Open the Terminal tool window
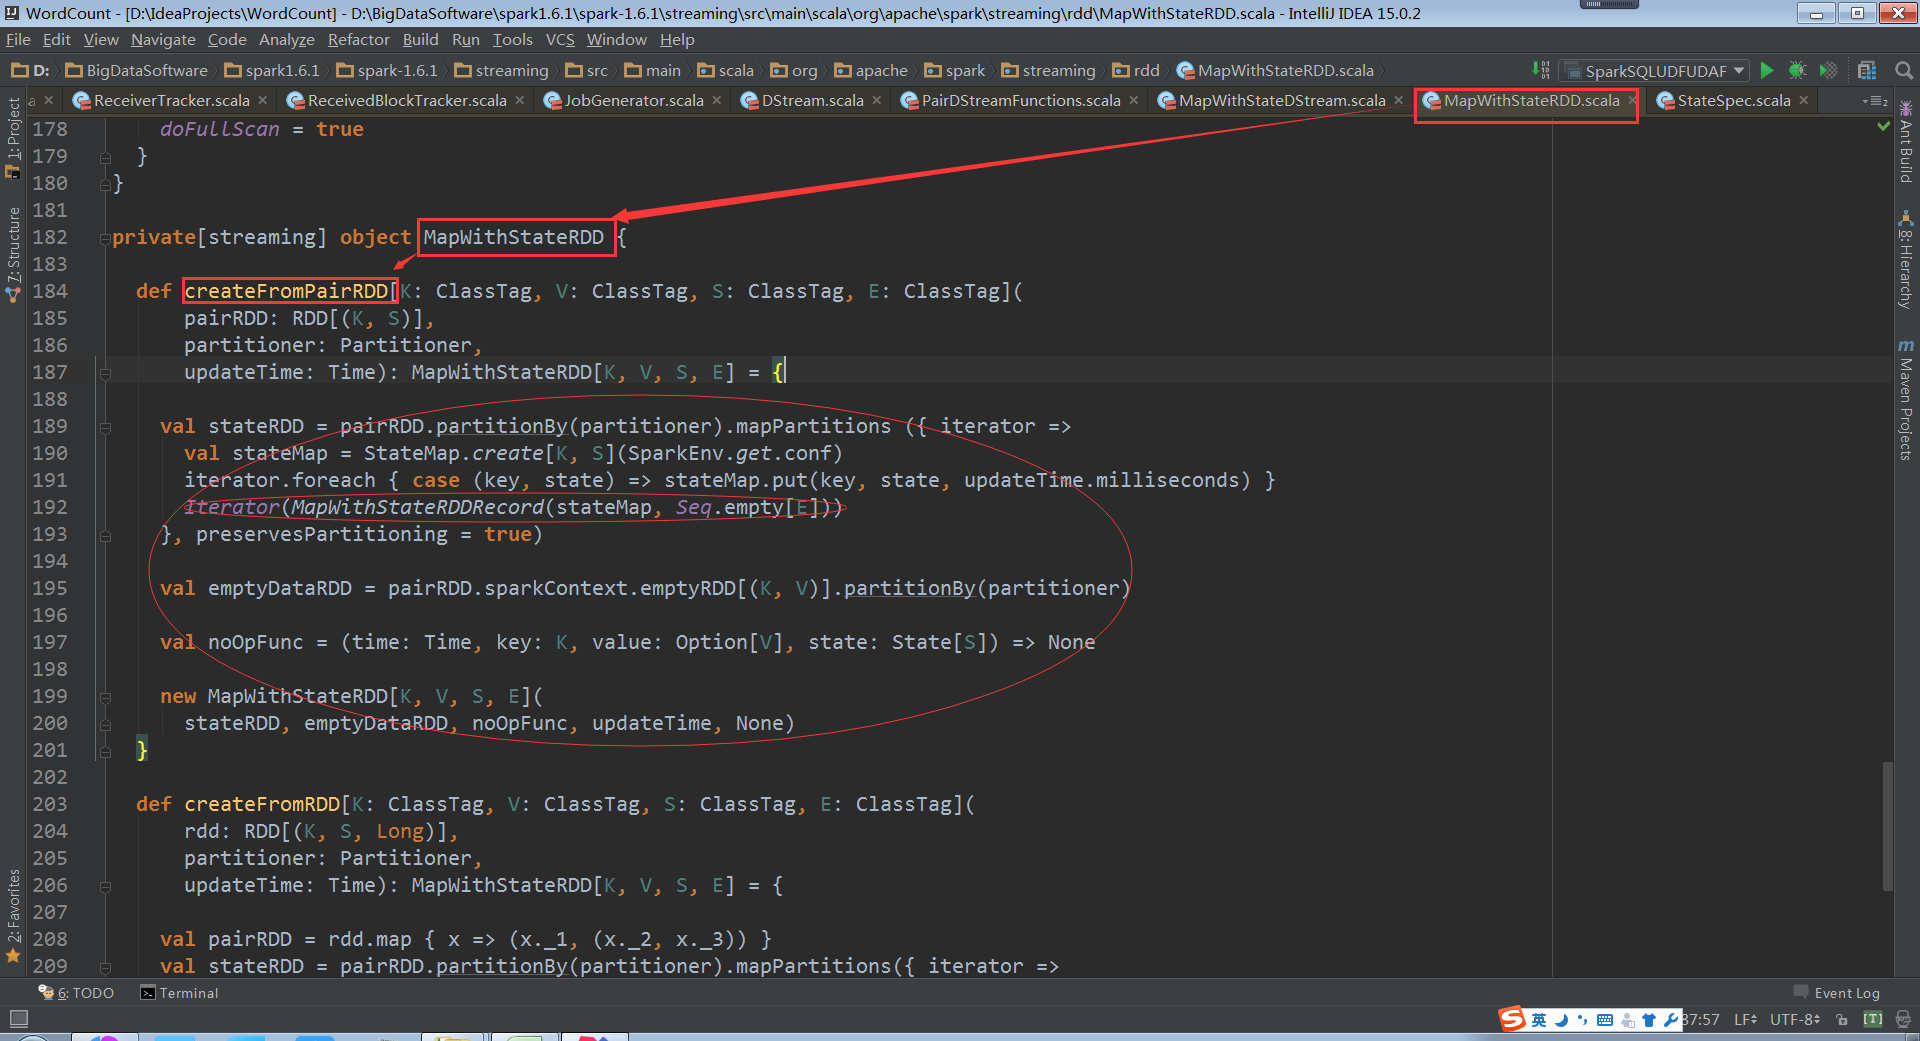Screen dimensions: 1920x1041 click(179, 993)
